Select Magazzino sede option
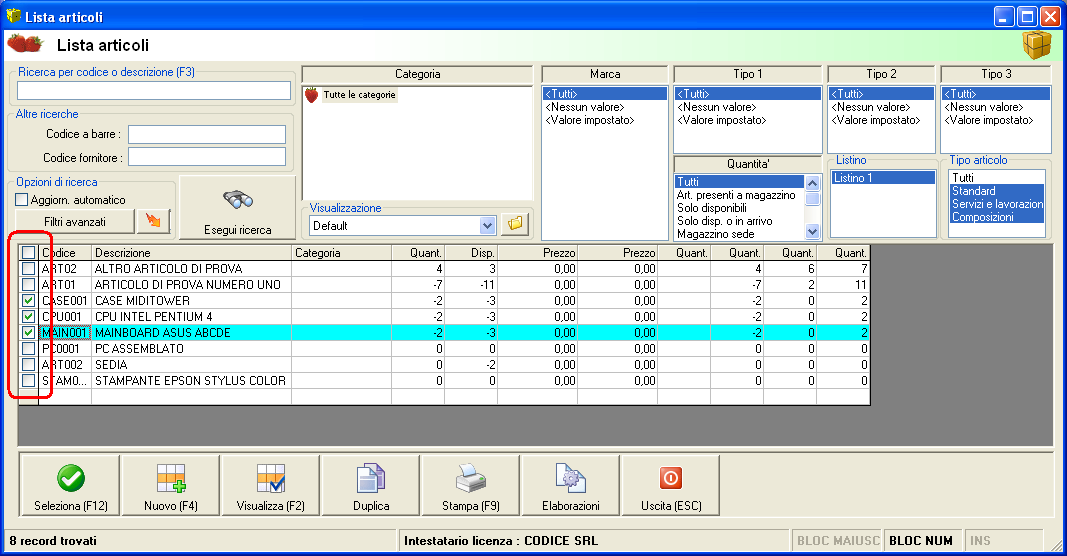Image resolution: width=1067 pixels, height=556 pixels. [x=740, y=234]
